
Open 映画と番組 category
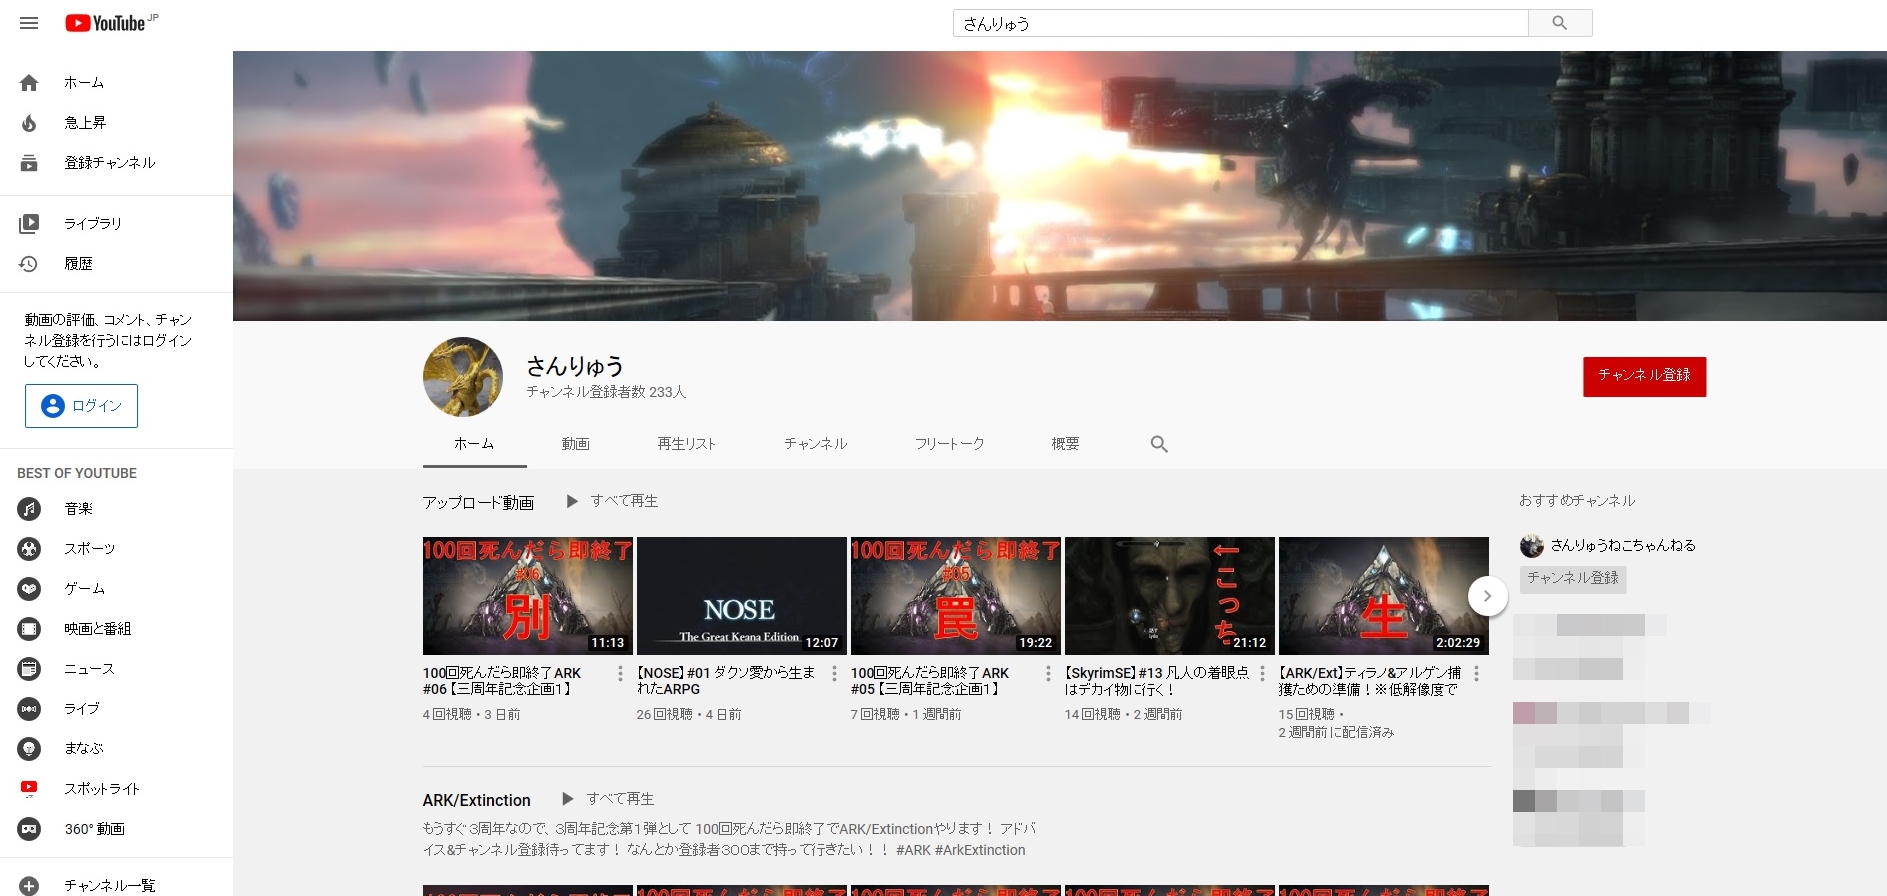pyautogui.click(x=116, y=629)
